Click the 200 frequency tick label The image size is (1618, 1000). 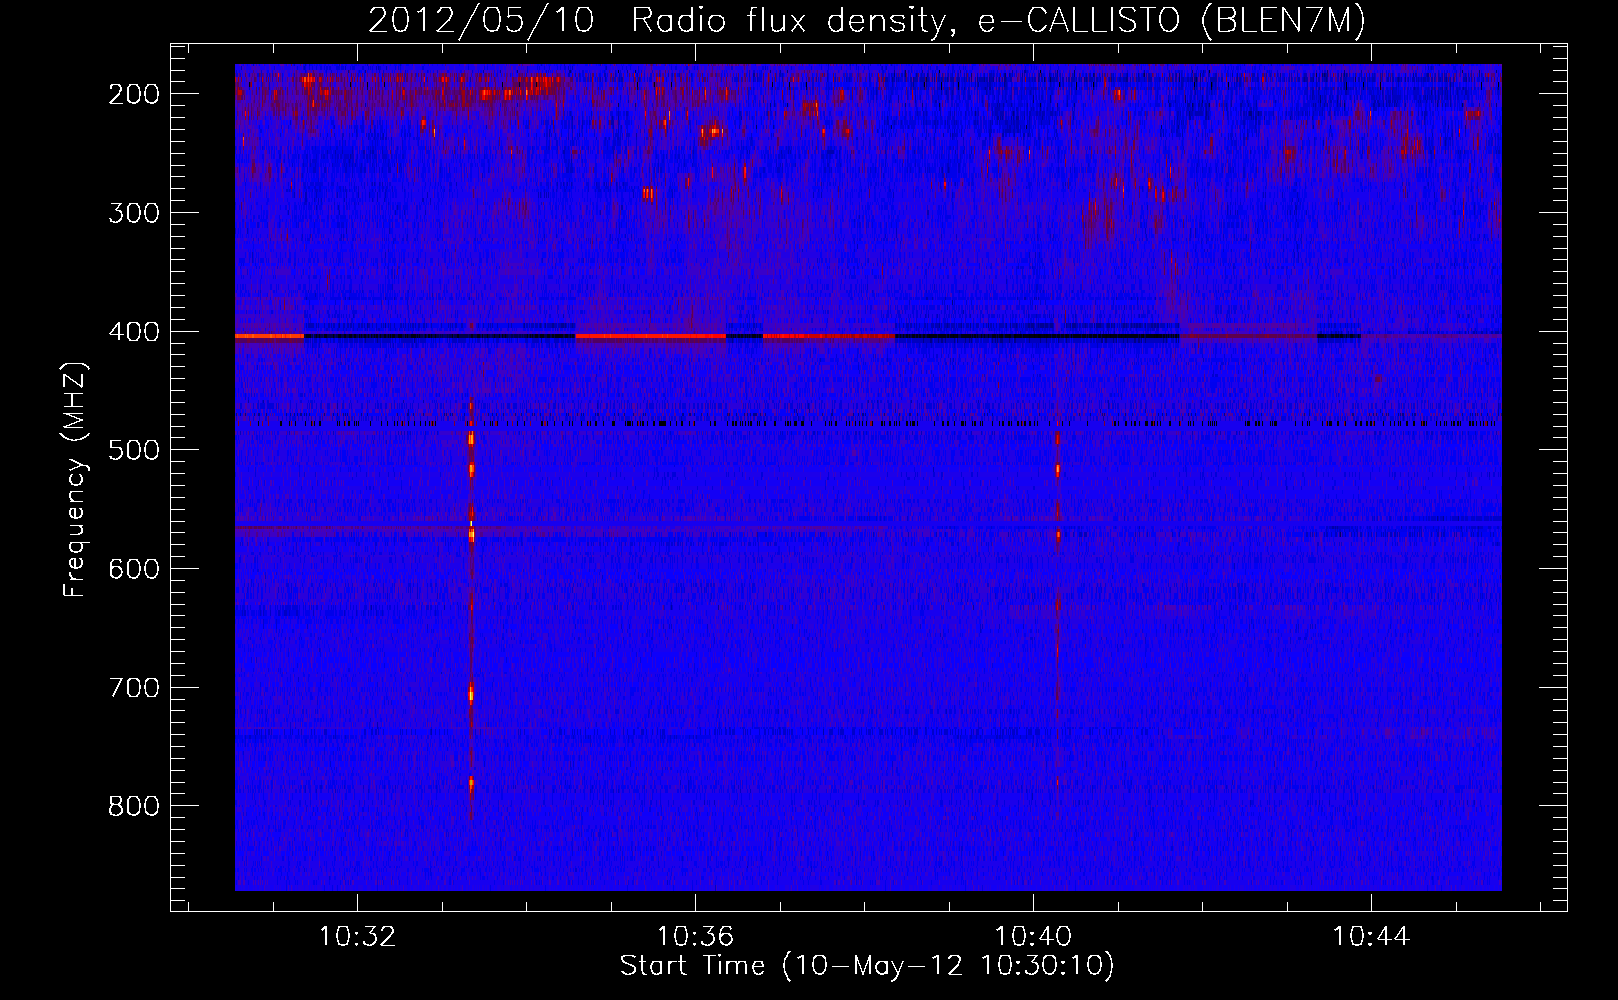point(134,94)
